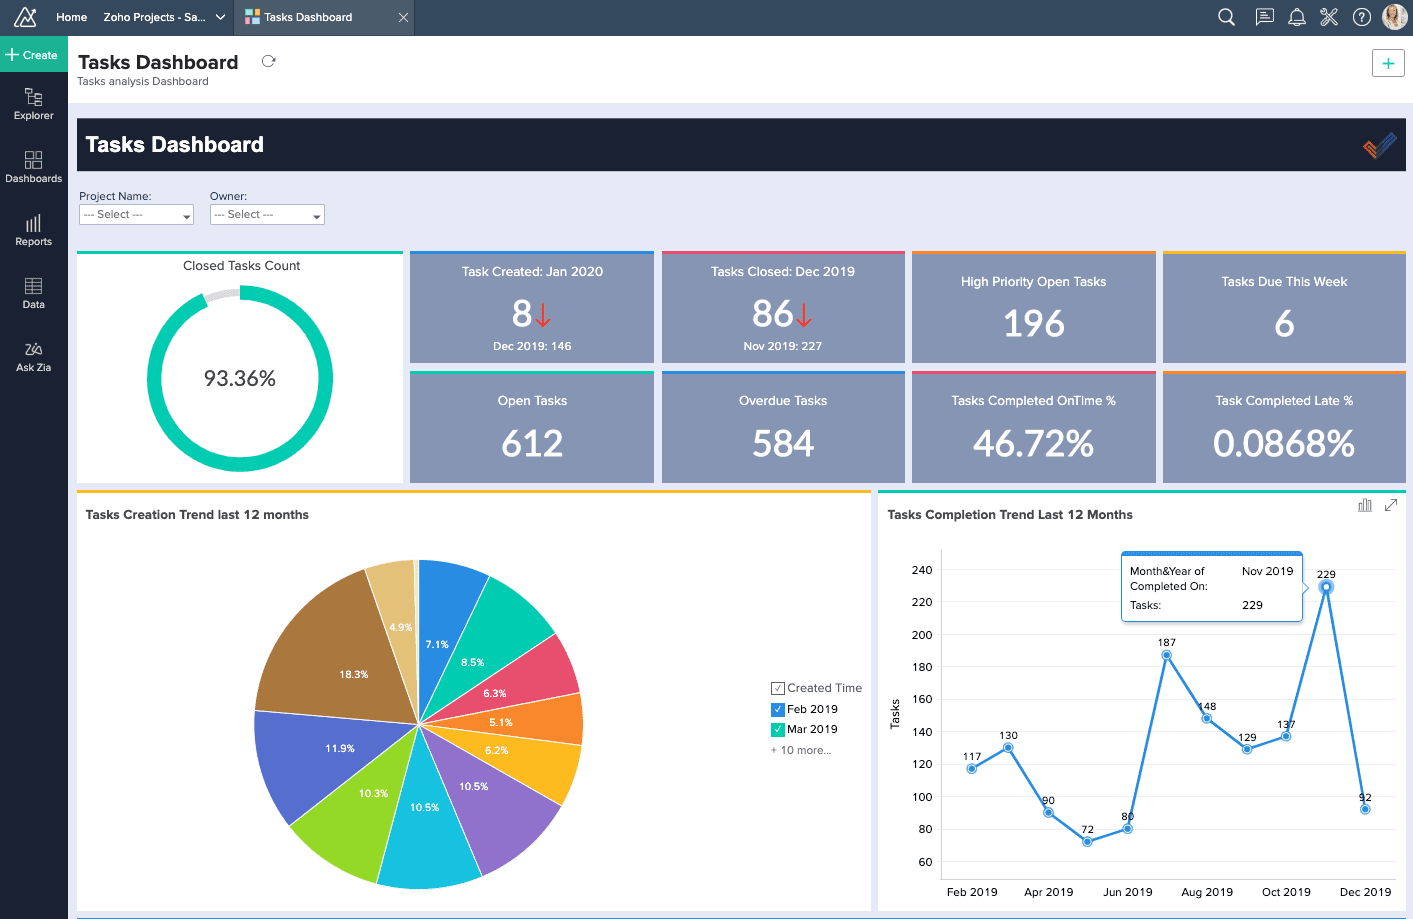Expand the Zoho Projects workspace dropdown
The height and width of the screenshot is (919, 1413).
(220, 17)
